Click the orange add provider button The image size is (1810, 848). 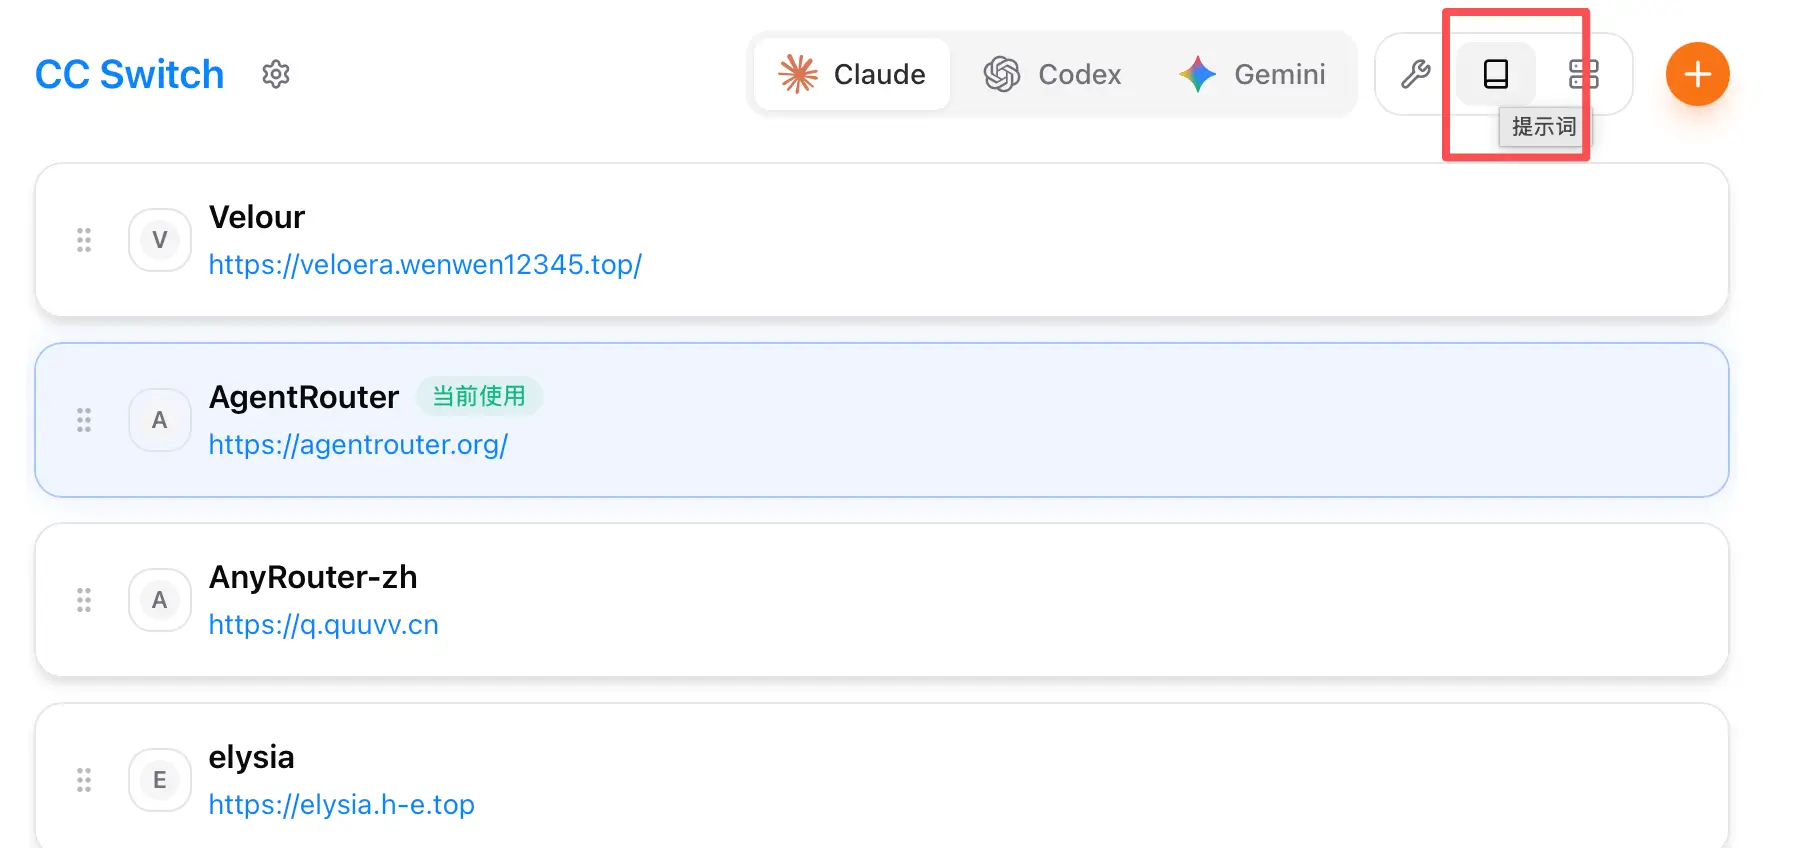1697,74
